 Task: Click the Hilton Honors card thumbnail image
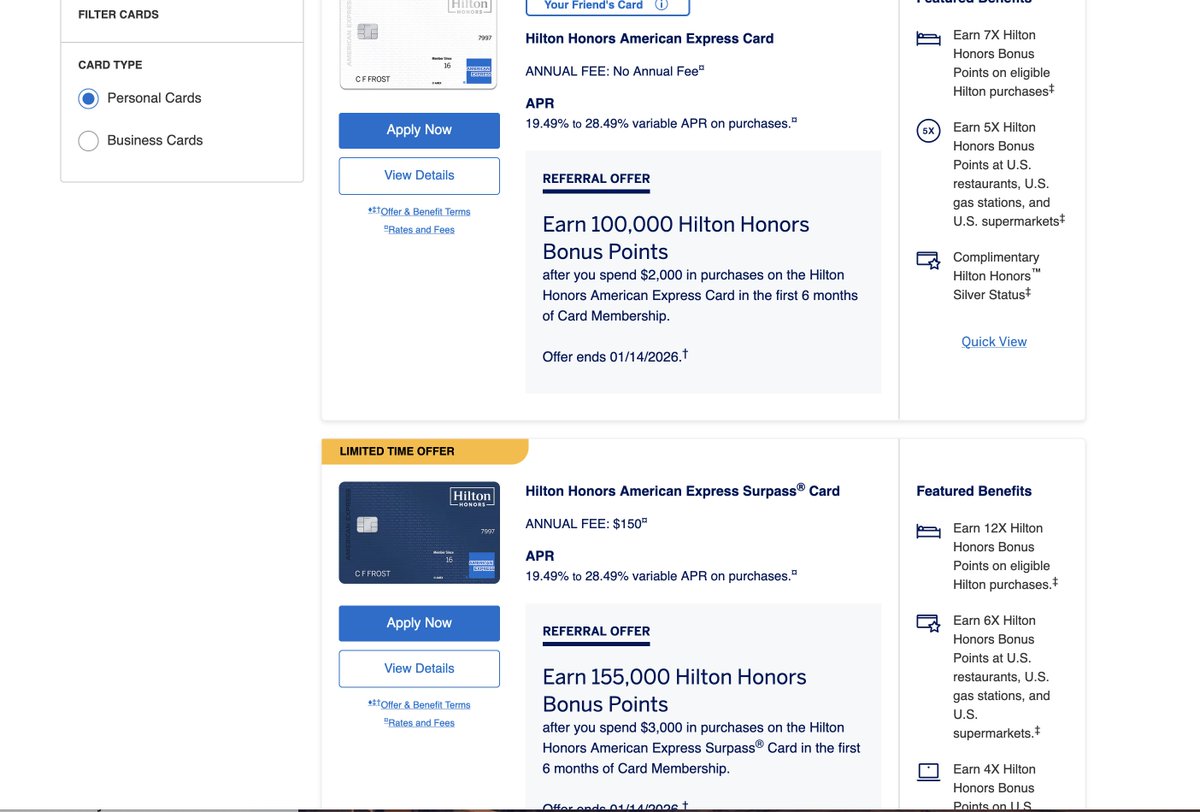[x=418, y=42]
